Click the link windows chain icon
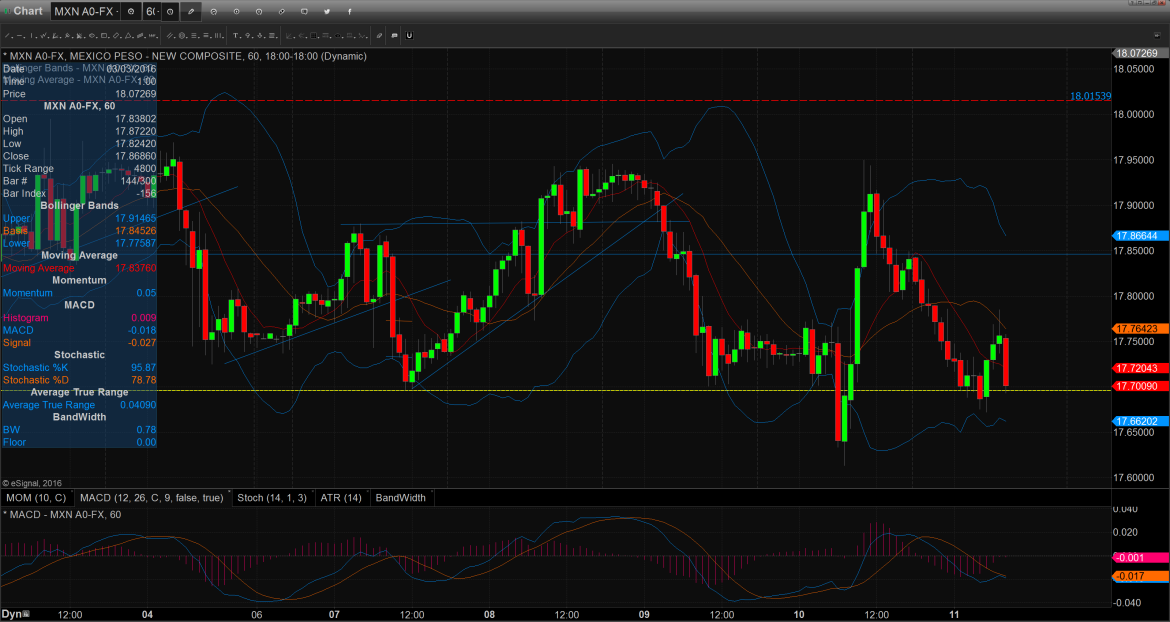This screenshot has width=1170, height=622. pyautogui.click(x=281, y=11)
